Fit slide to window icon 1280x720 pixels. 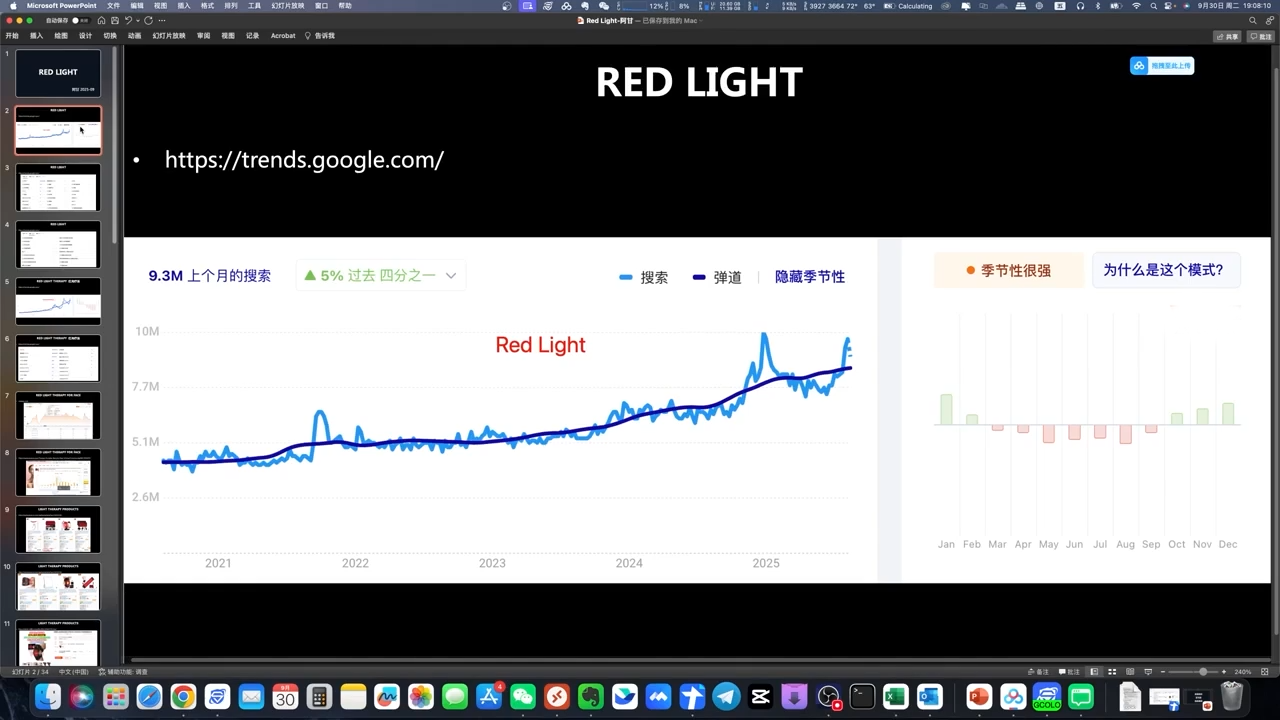[1266, 672]
